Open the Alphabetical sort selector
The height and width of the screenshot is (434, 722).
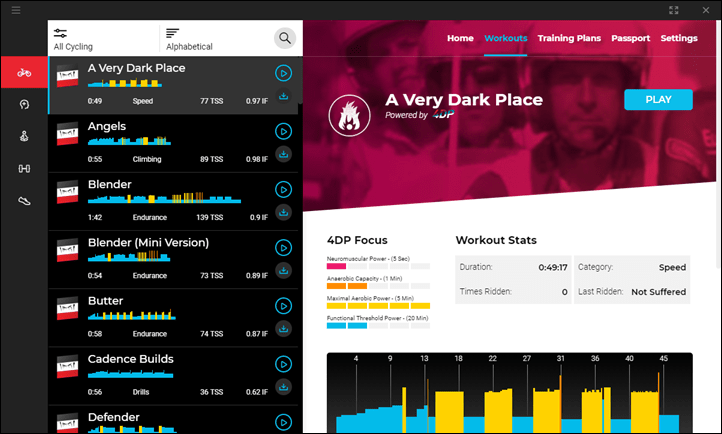click(x=189, y=39)
